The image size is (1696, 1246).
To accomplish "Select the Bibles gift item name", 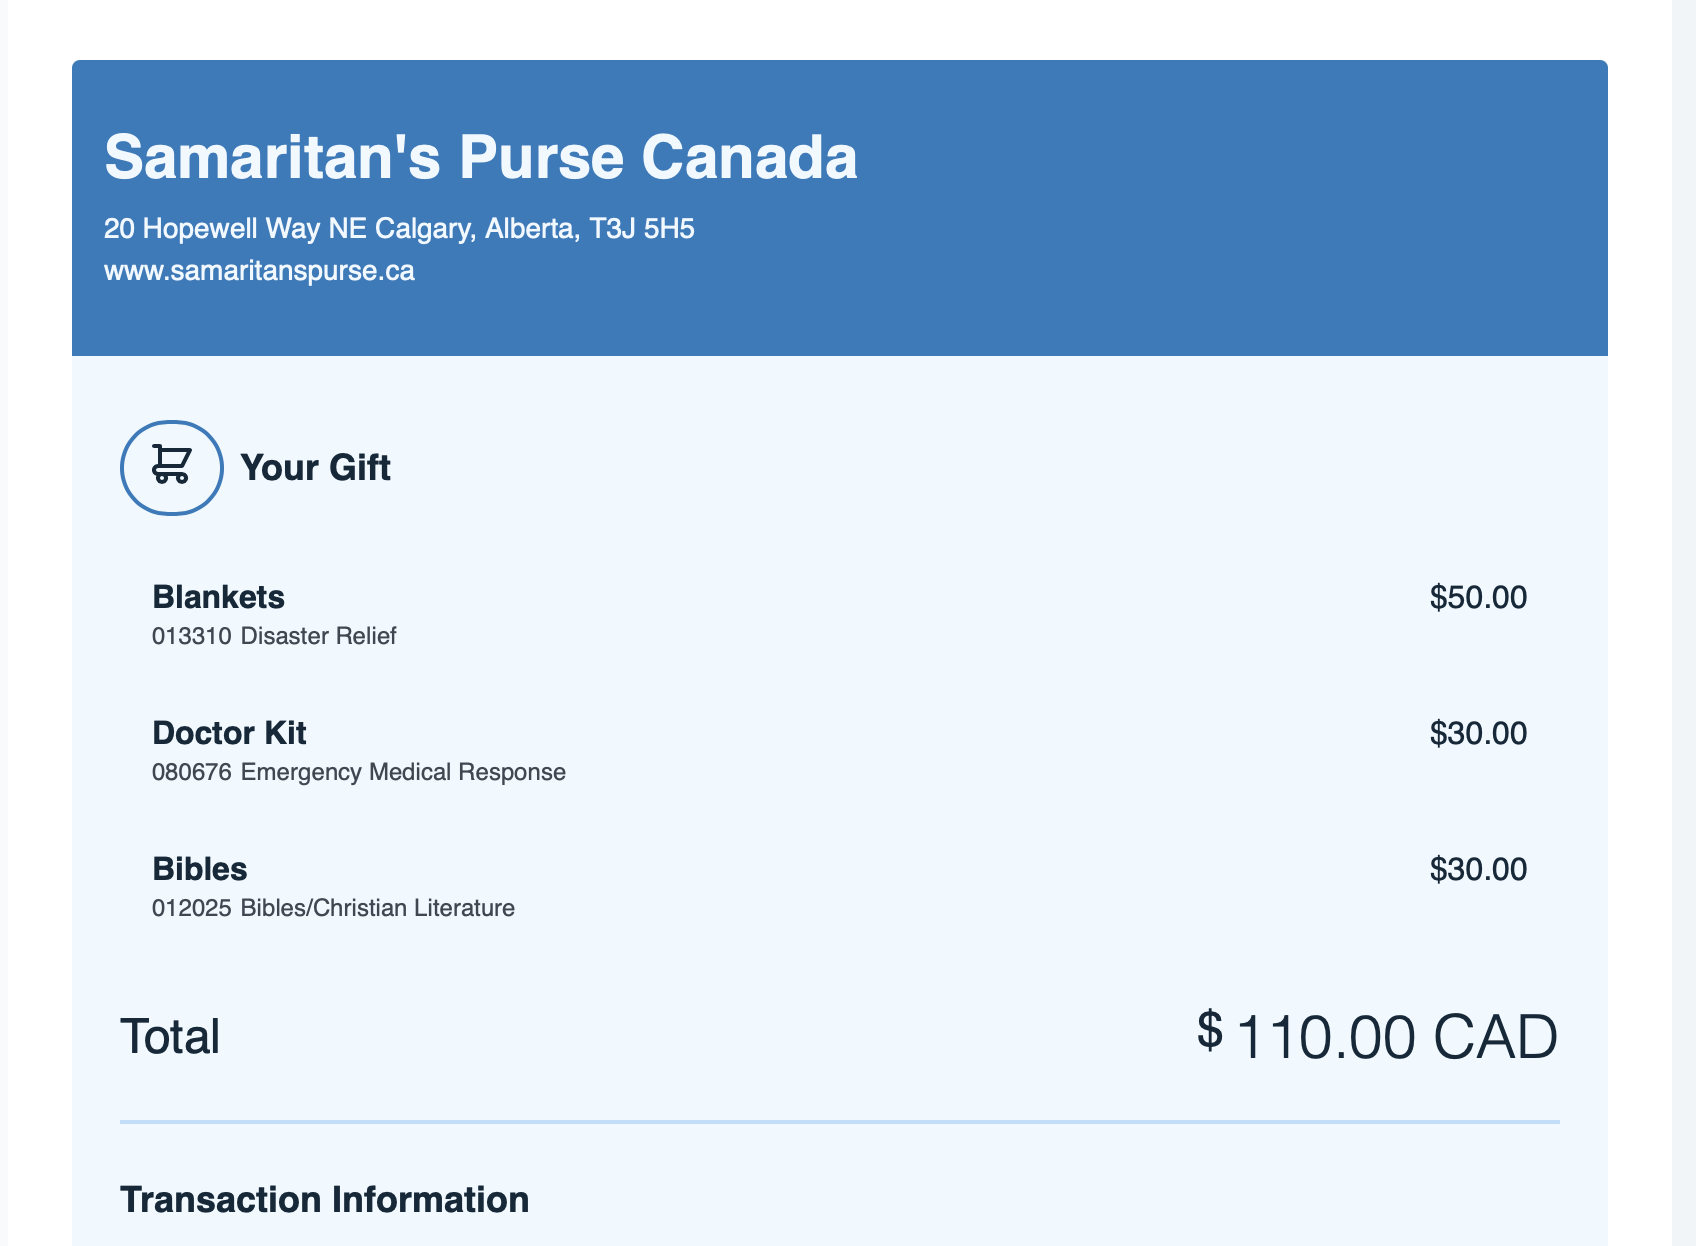I will (x=199, y=869).
